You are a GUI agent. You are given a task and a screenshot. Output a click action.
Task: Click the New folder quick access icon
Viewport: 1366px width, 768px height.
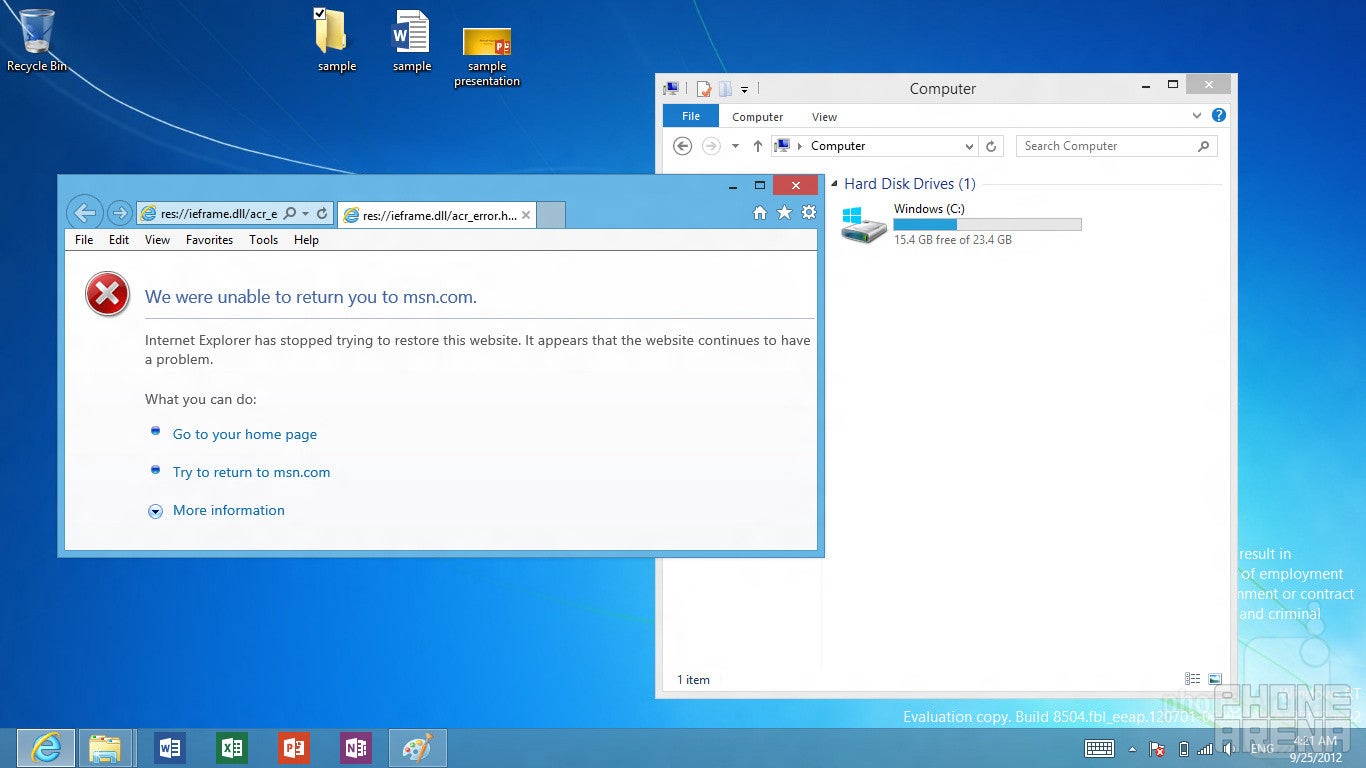pos(725,89)
